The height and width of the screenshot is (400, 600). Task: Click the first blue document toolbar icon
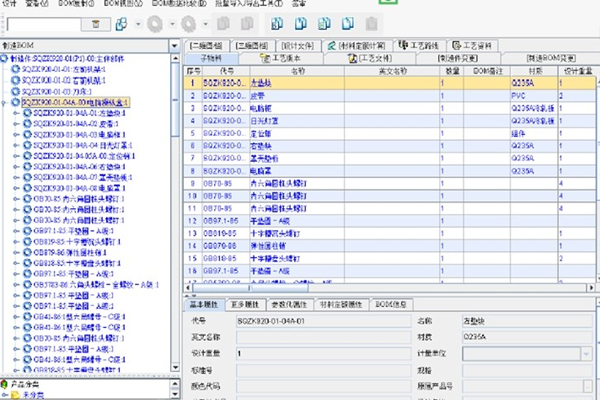[277, 24]
